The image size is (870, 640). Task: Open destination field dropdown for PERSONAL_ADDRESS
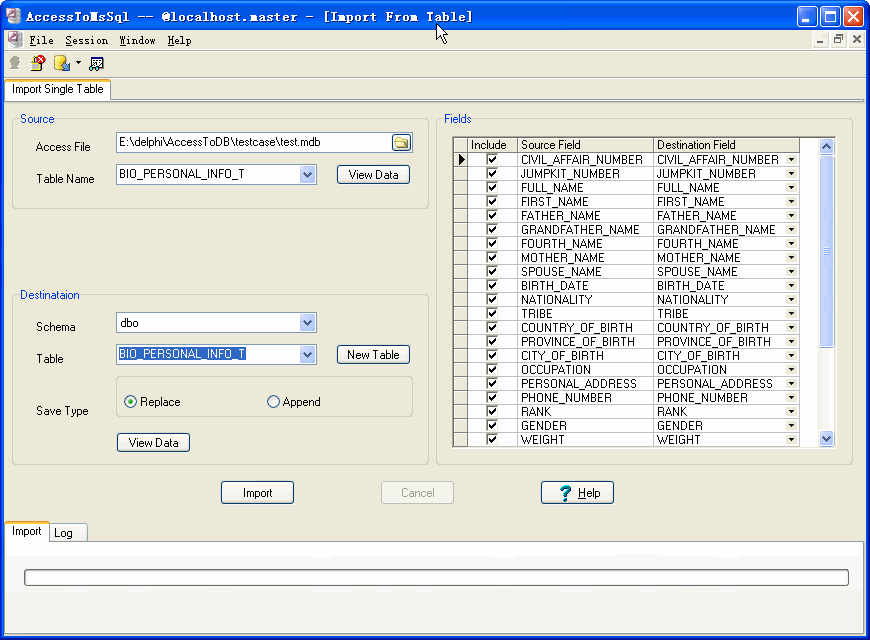click(792, 384)
